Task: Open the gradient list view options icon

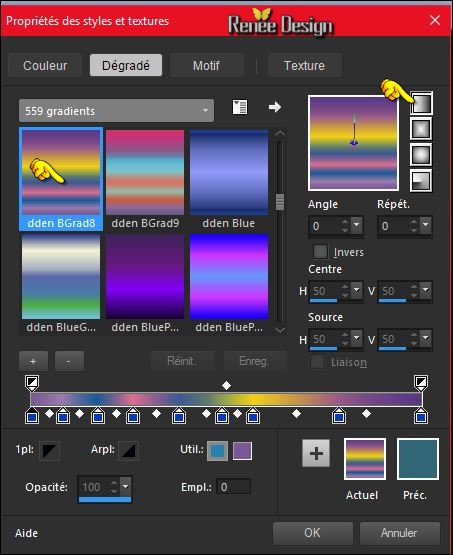Action: 240,107
